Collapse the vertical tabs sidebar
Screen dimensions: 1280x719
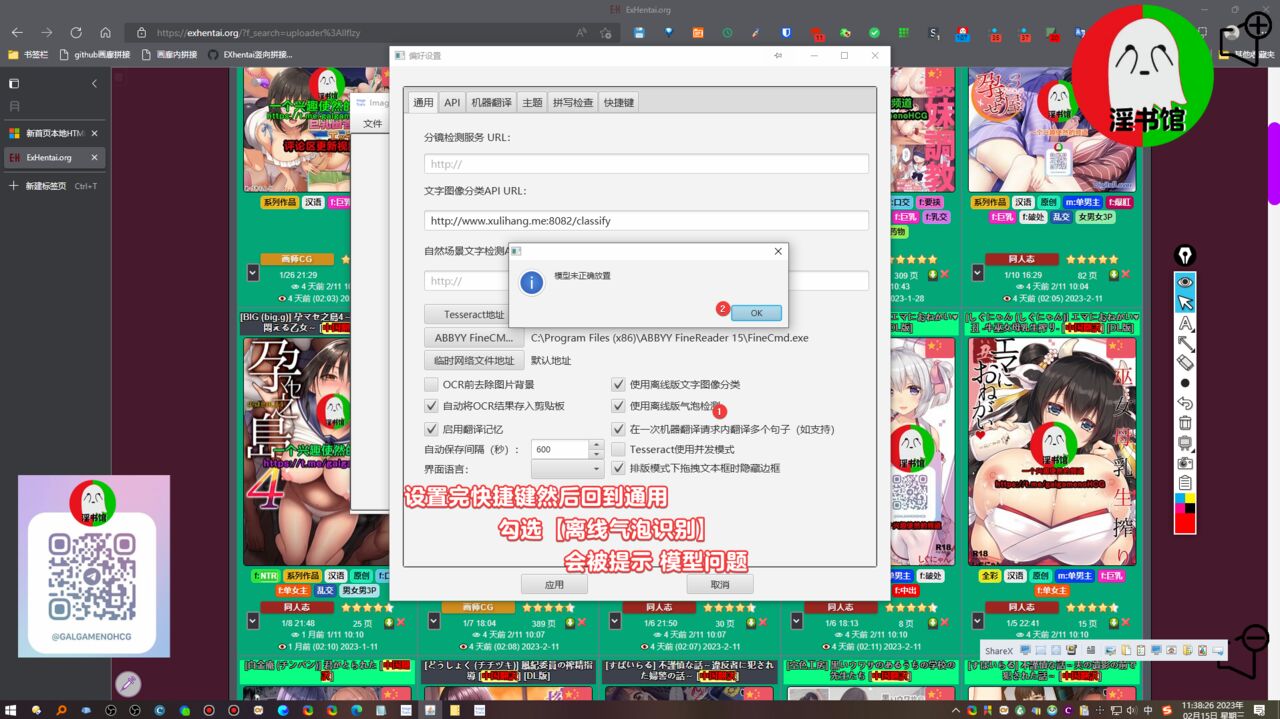click(x=94, y=84)
